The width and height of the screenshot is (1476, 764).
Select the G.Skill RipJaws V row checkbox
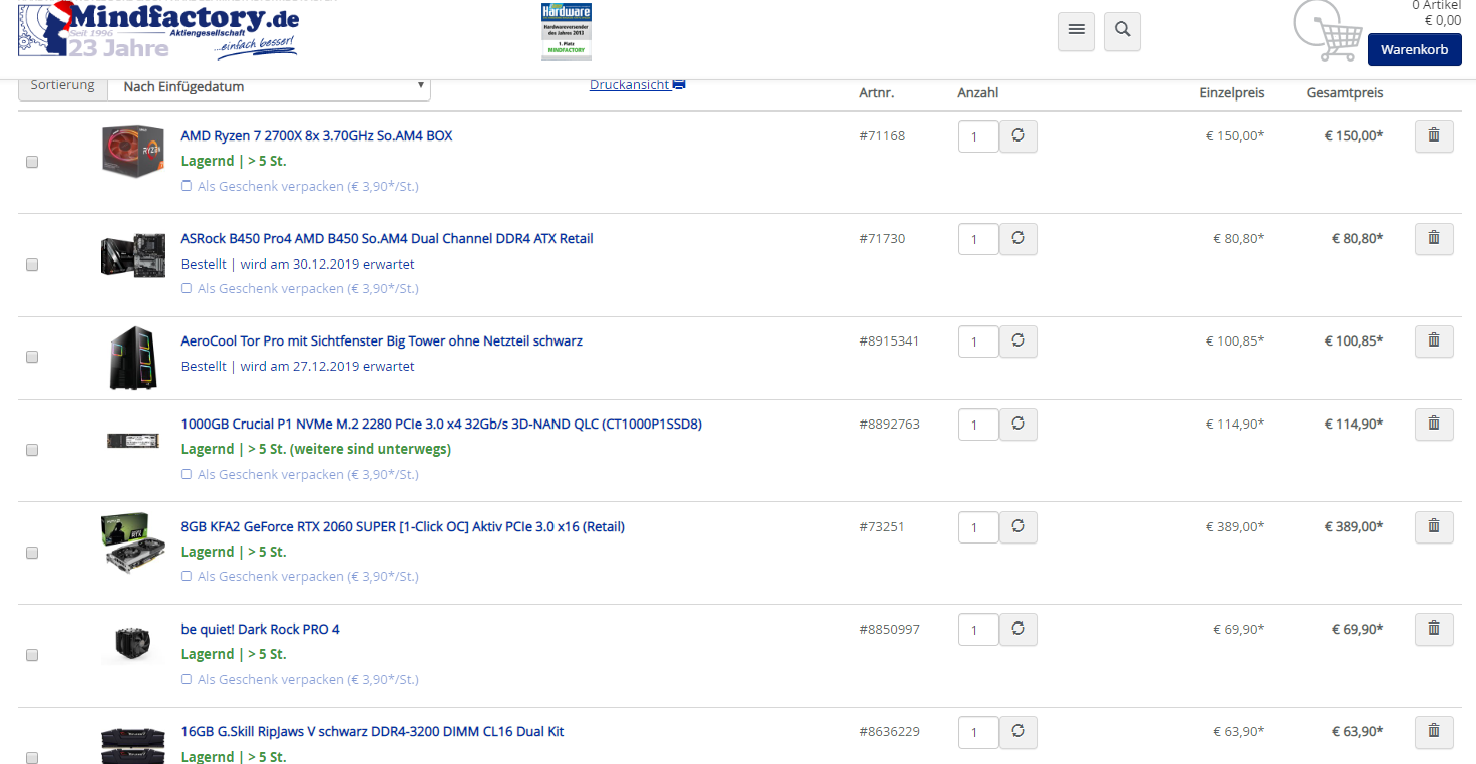click(32, 758)
